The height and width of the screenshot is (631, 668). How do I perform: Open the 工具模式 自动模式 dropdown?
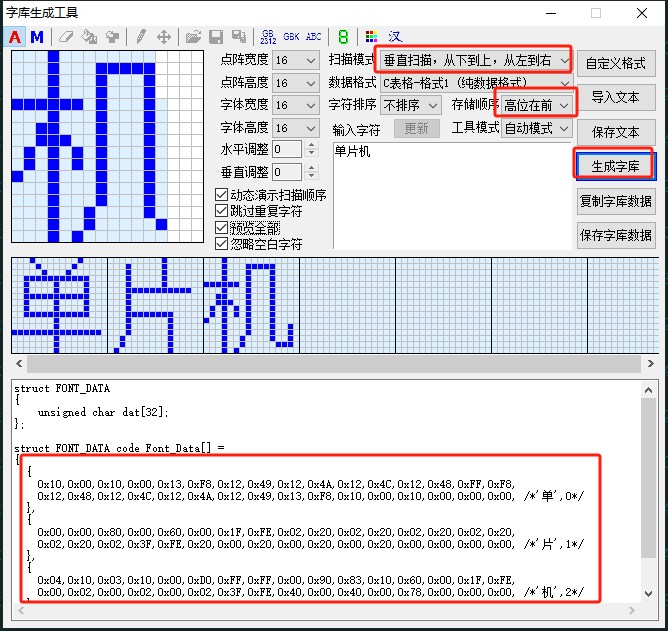(537, 128)
